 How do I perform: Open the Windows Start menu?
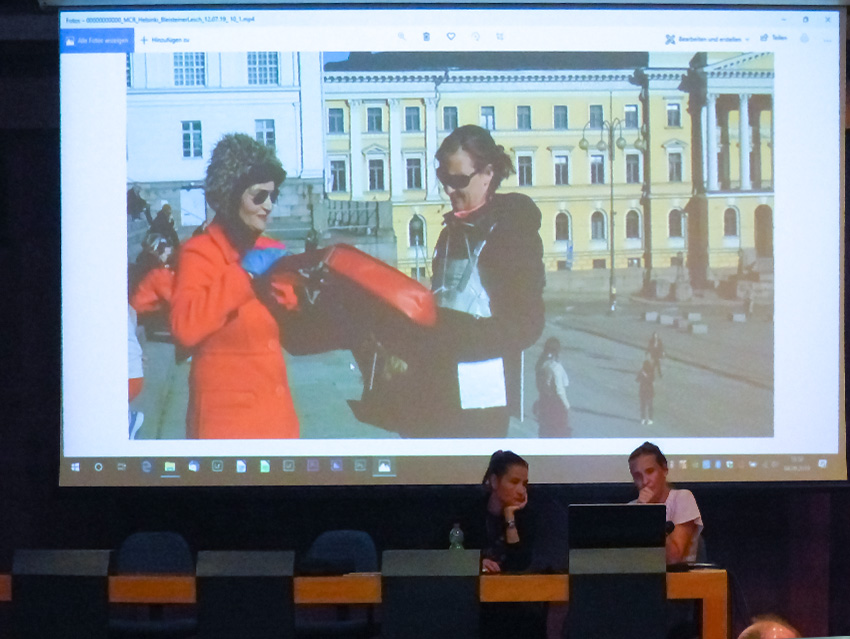click(x=74, y=466)
